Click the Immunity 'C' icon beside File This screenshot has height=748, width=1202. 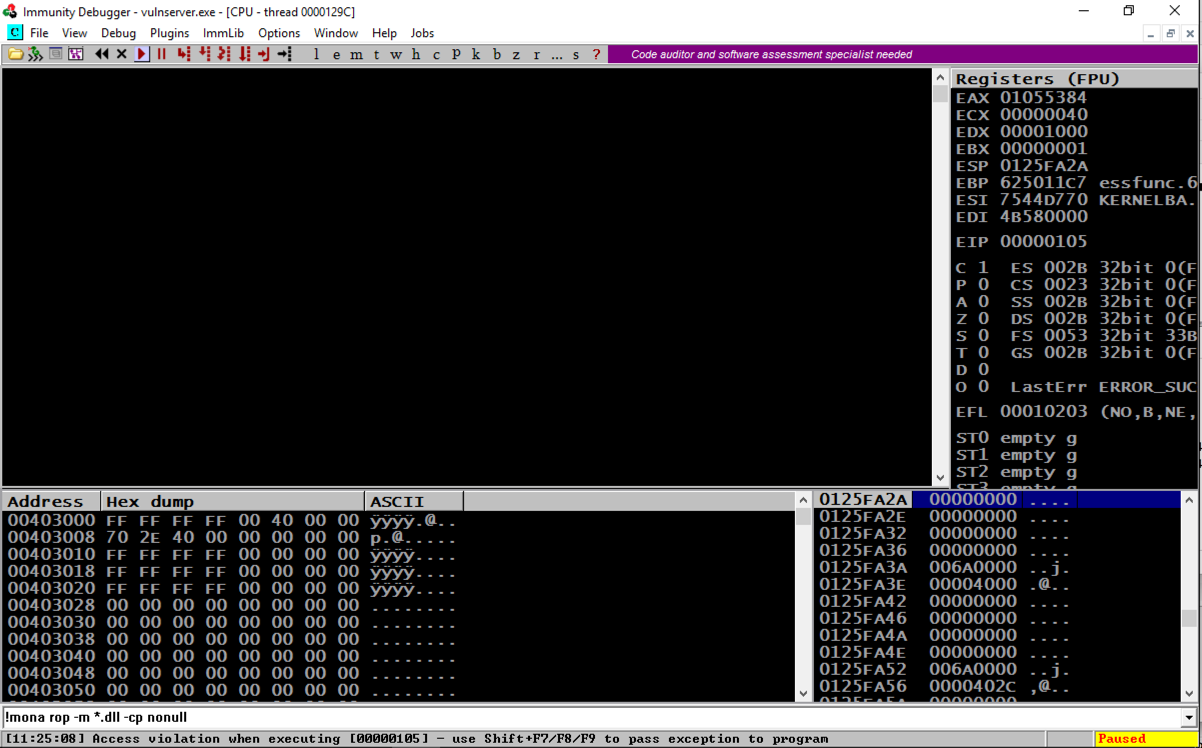click(x=14, y=33)
